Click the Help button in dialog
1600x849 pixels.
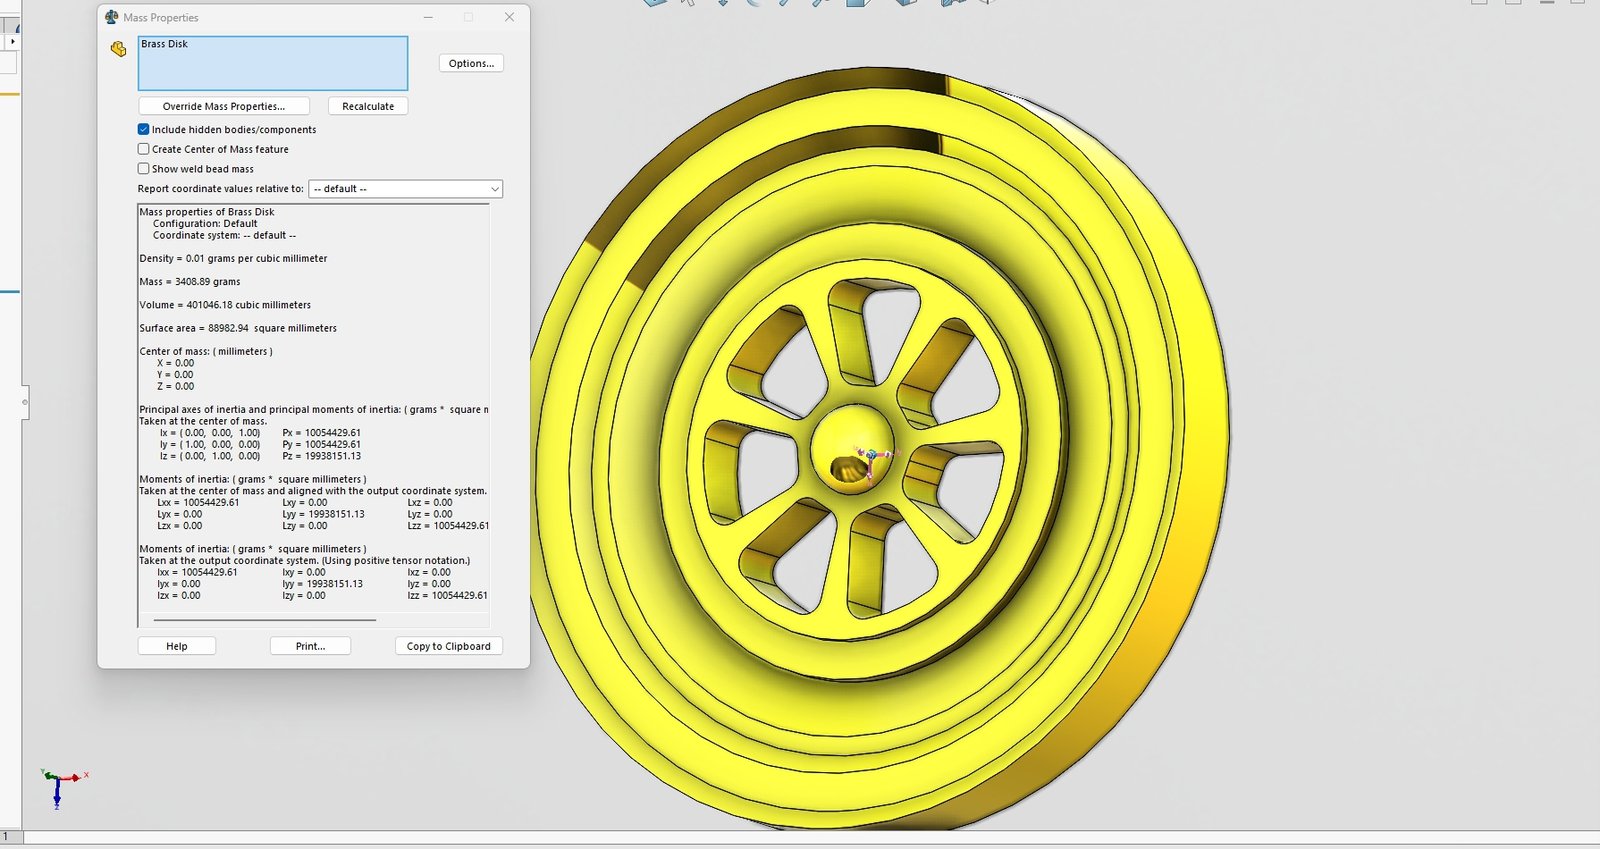tap(177, 646)
